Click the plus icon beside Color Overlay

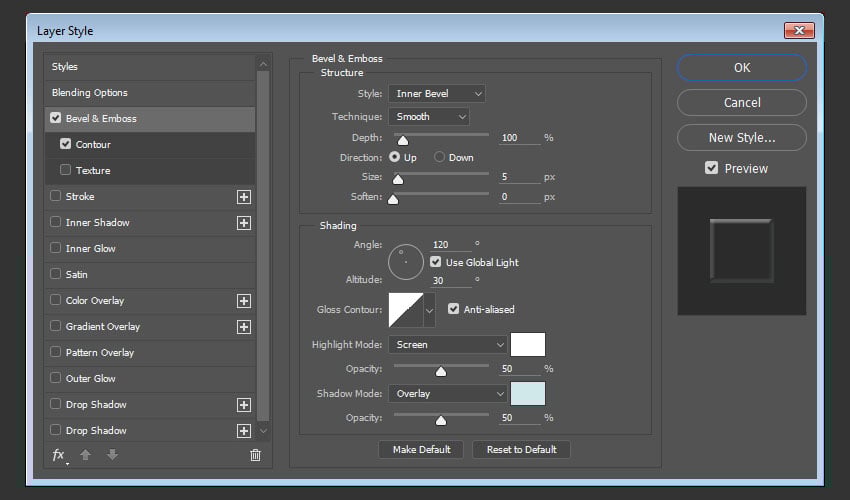pos(243,301)
